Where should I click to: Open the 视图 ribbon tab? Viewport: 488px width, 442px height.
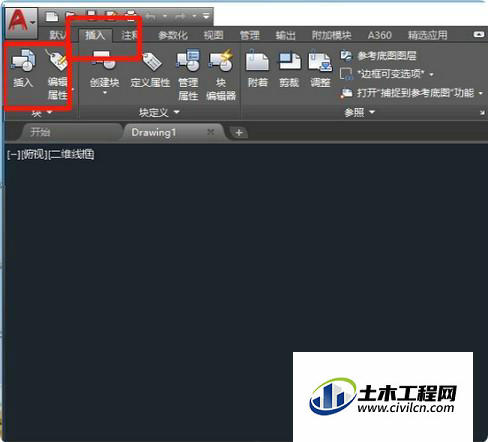pyautogui.click(x=213, y=35)
